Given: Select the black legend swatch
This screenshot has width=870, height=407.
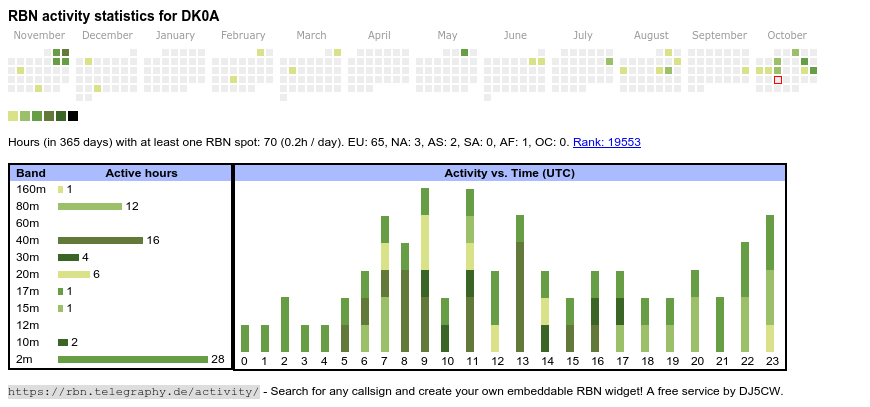Looking at the screenshot, I should pyautogui.click(x=73, y=116).
